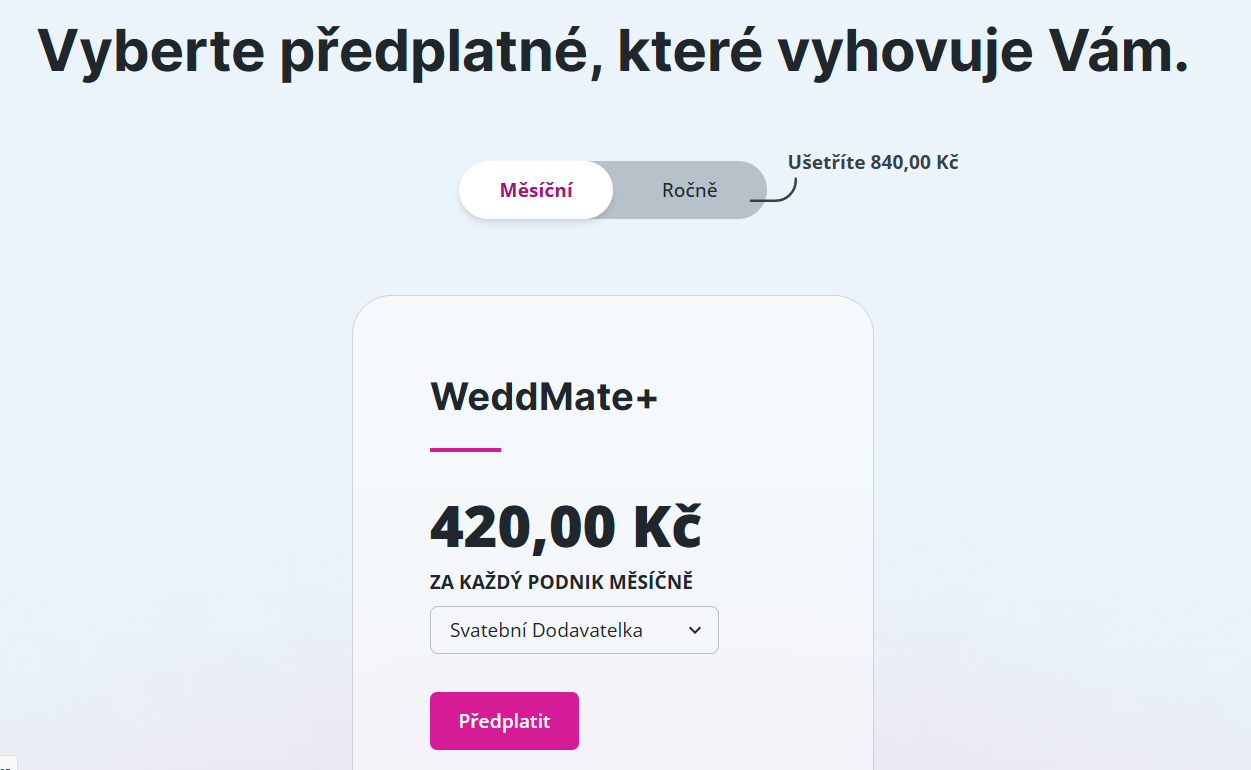Switch billing to Ročně
The width and height of the screenshot is (1251, 770).
pyautogui.click(x=690, y=190)
